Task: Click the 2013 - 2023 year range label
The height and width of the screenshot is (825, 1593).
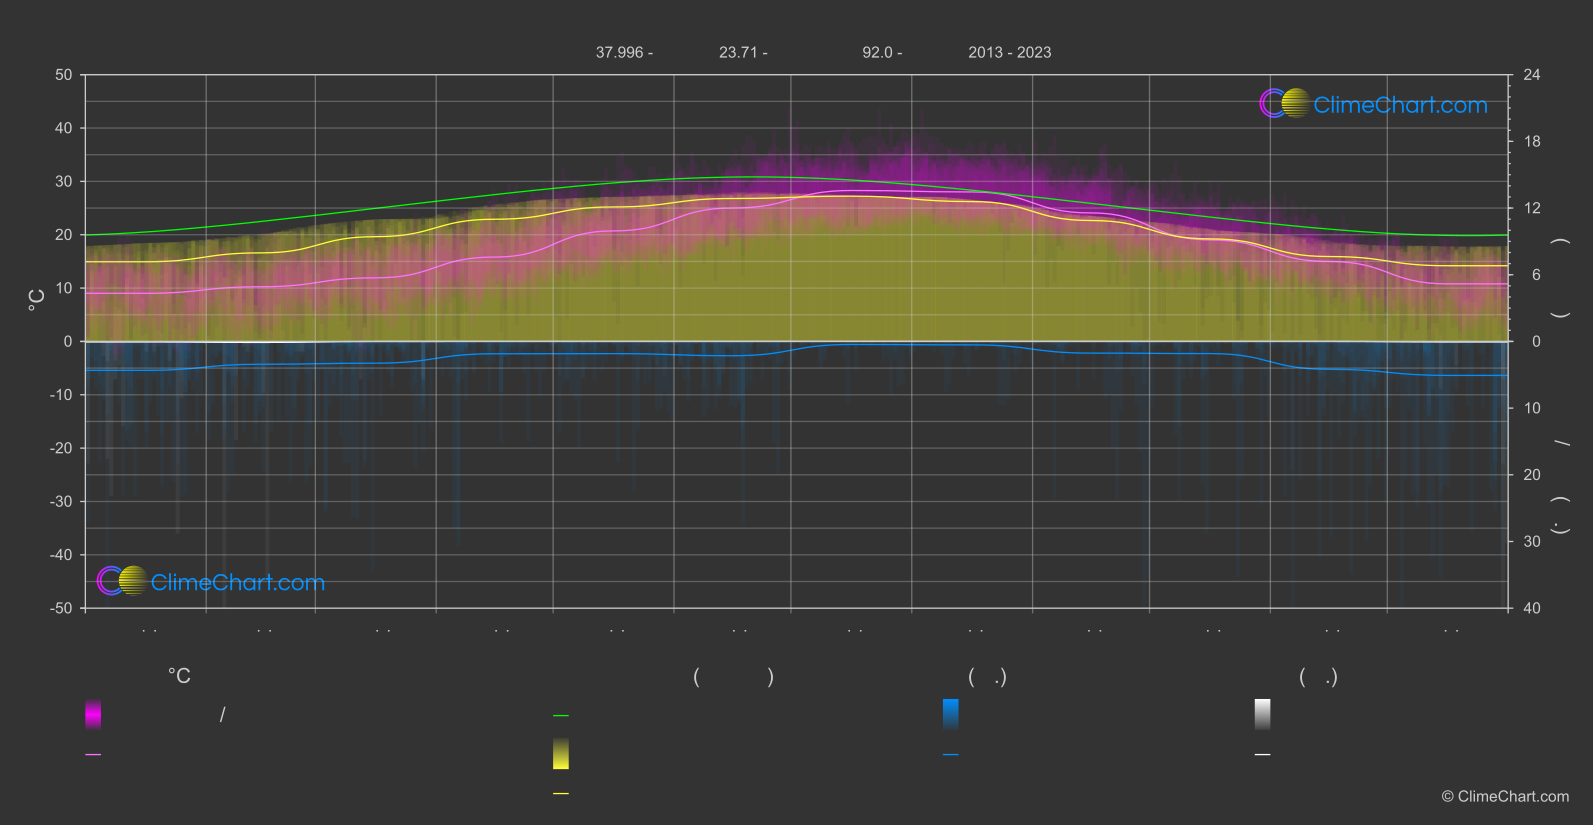Action: [1009, 53]
